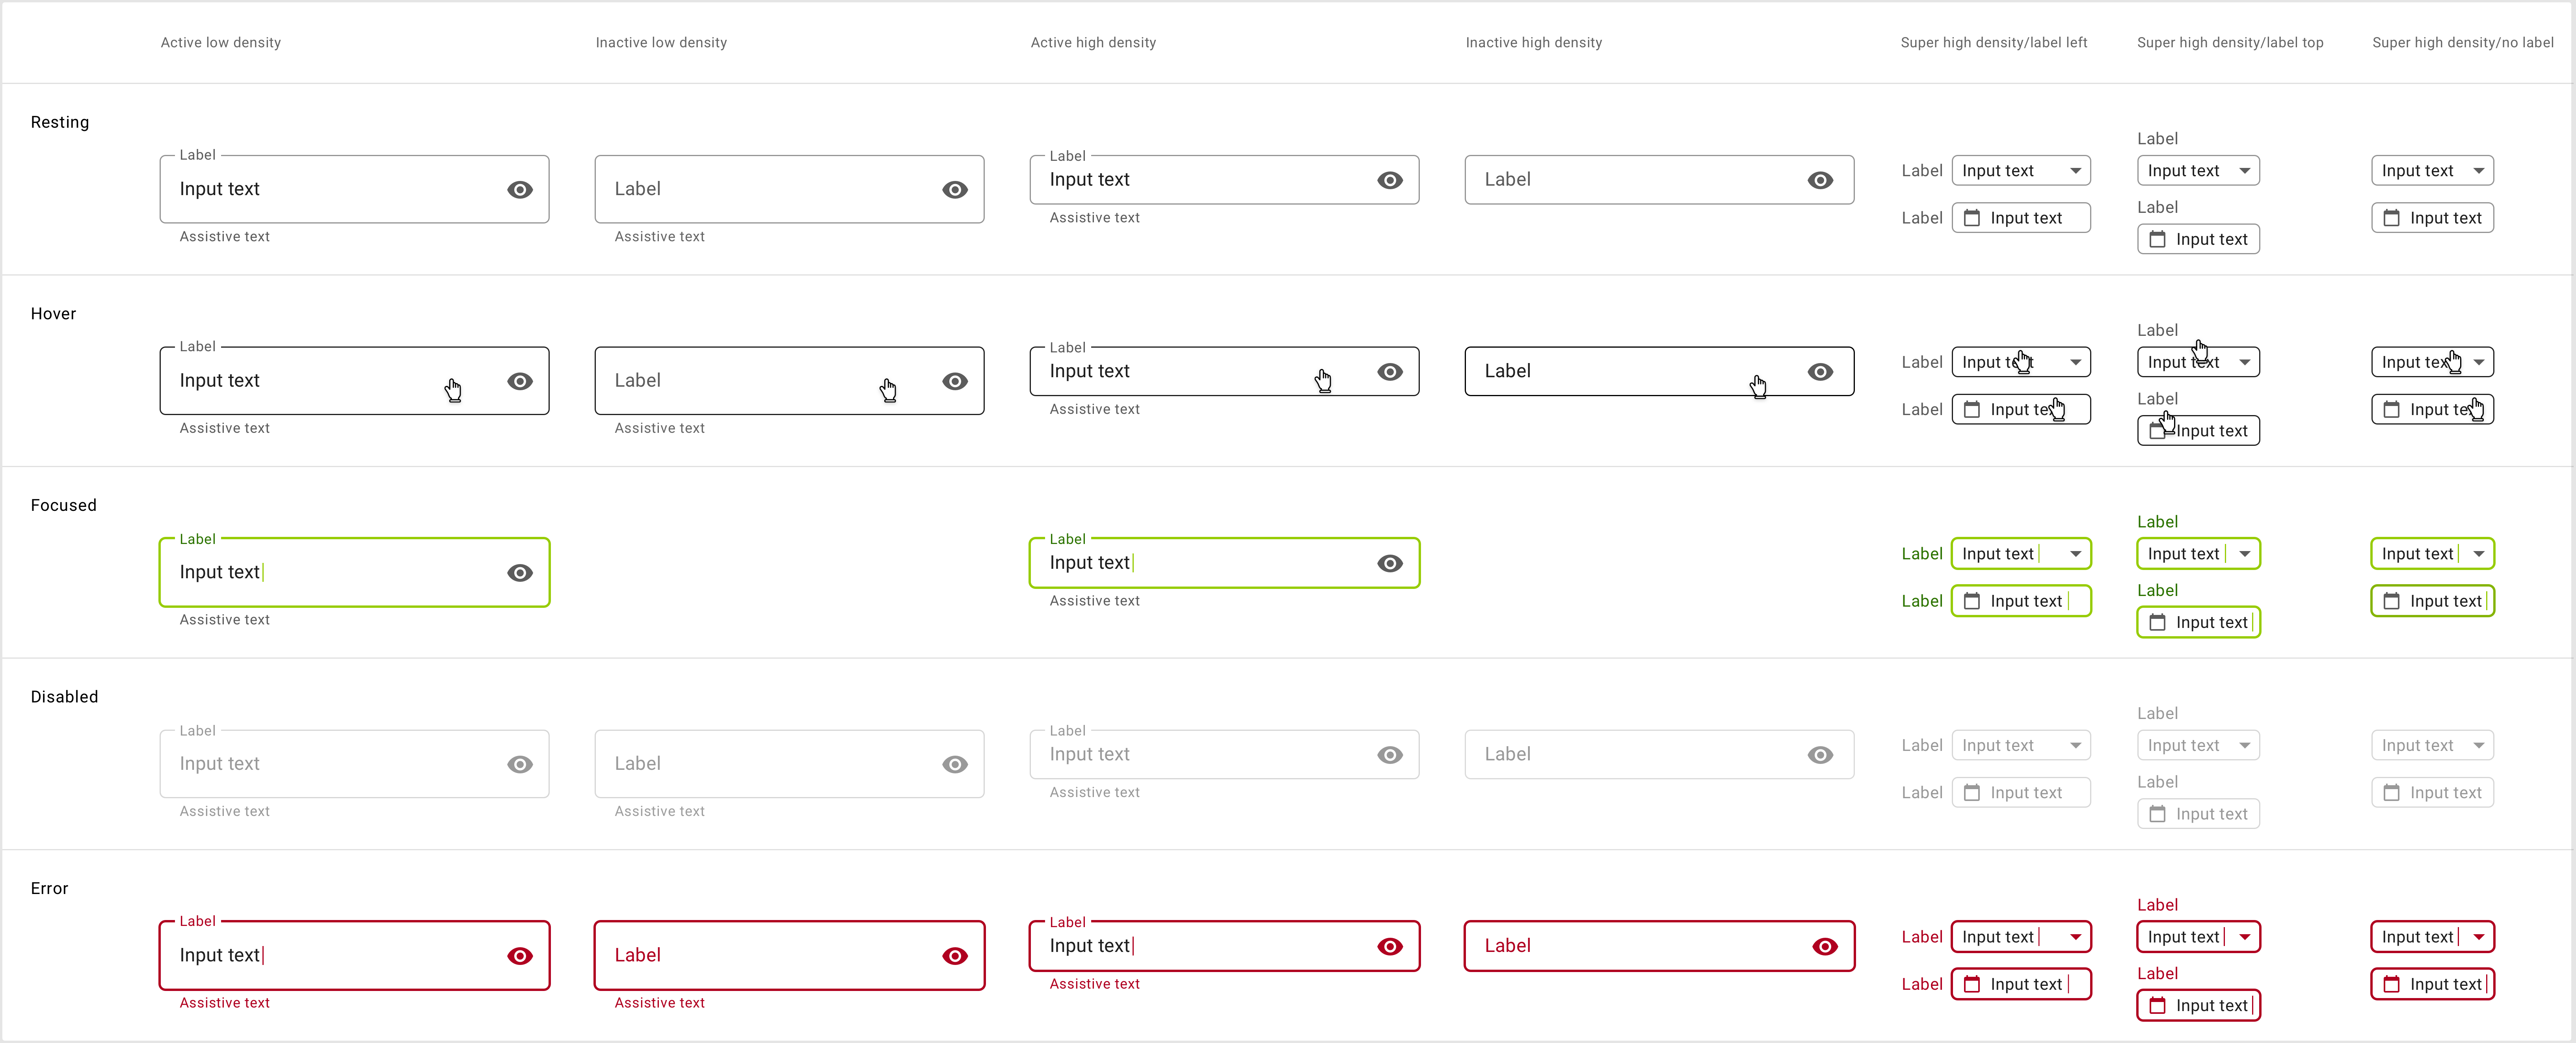The image size is (2576, 1043).
Task: Toggle red eye in Error Inactive low density field
Action: coord(955,956)
